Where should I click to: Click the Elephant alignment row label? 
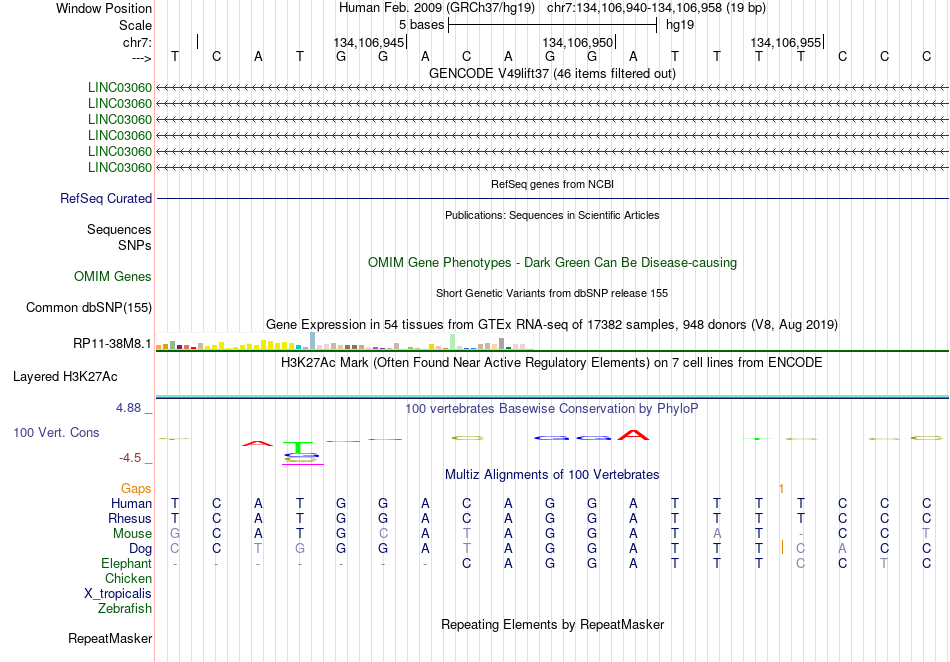click(x=127, y=563)
